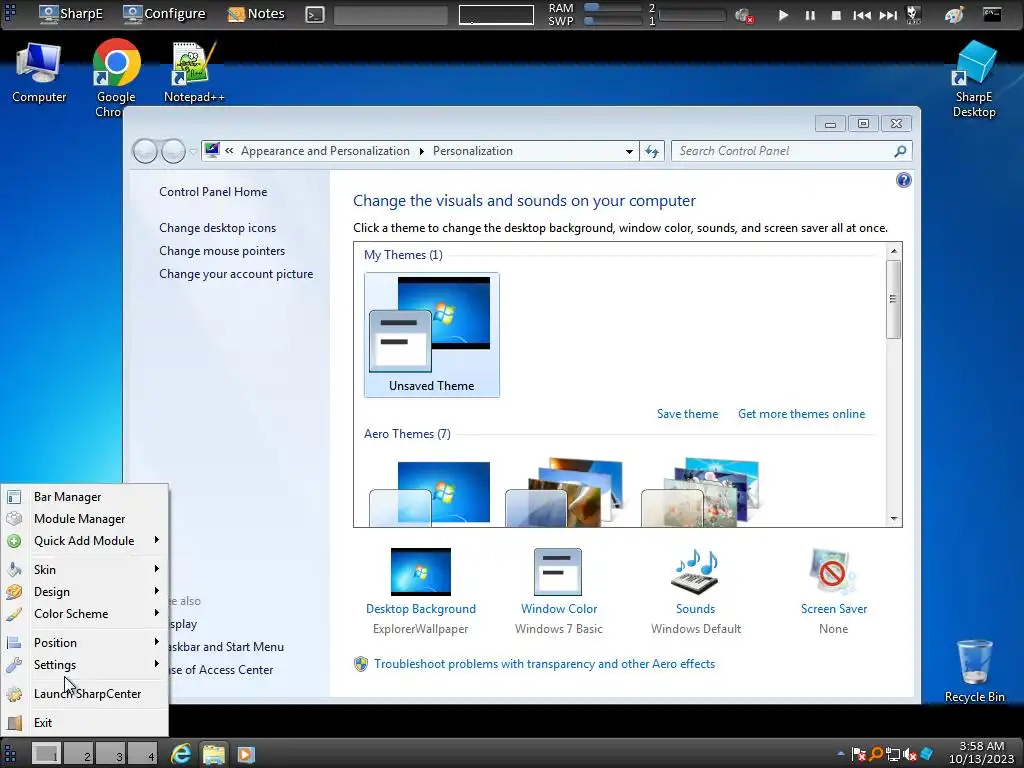This screenshot has height=768, width=1024.
Task: Switch to virtual desktop 3 on taskbar
Action: [112, 754]
